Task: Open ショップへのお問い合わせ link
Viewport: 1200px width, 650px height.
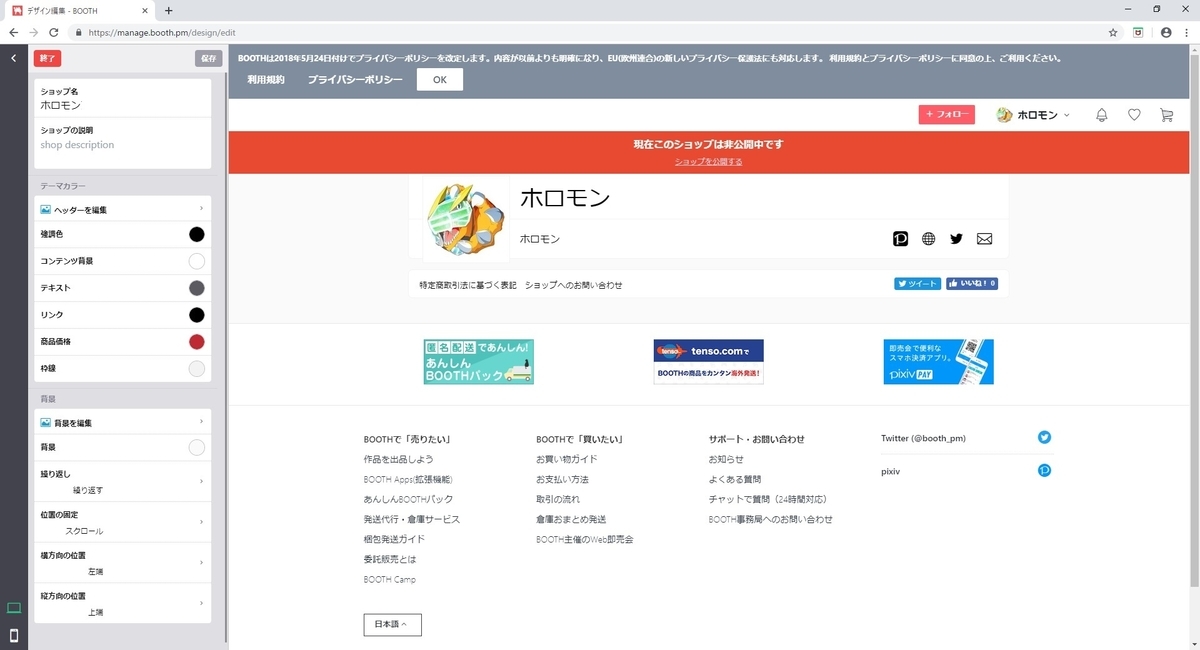Action: 573,285
